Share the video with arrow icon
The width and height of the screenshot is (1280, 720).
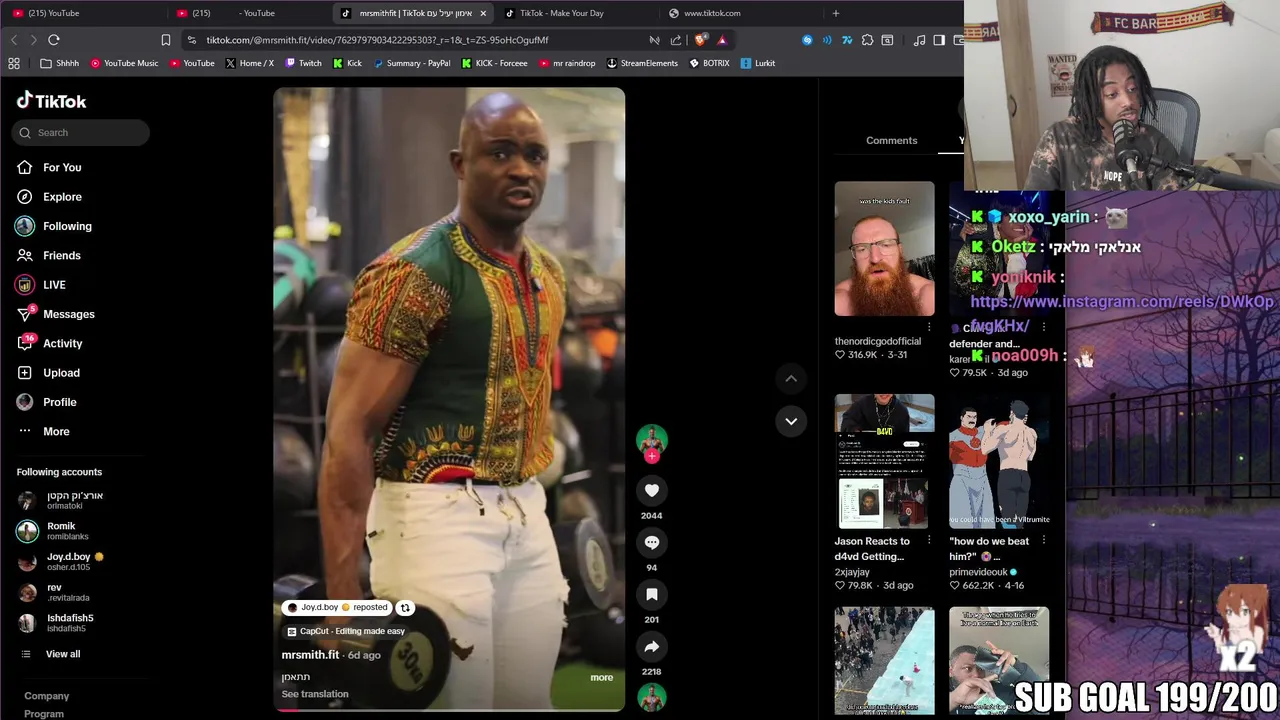click(652, 646)
